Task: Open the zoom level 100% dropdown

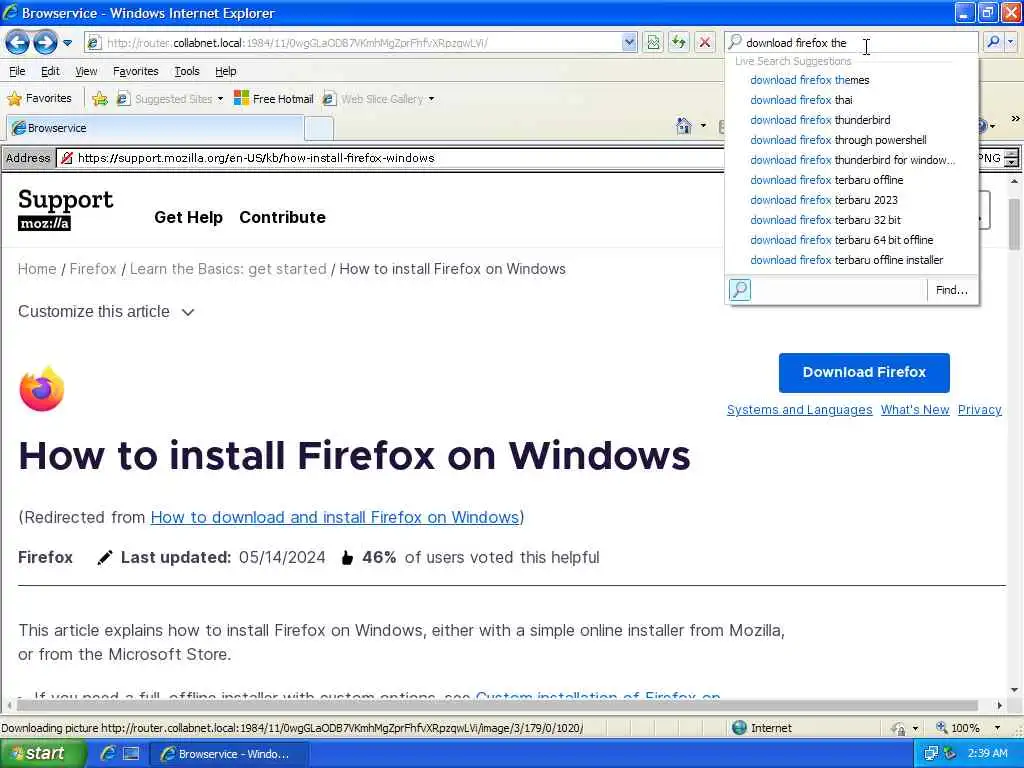Action: pos(997,728)
